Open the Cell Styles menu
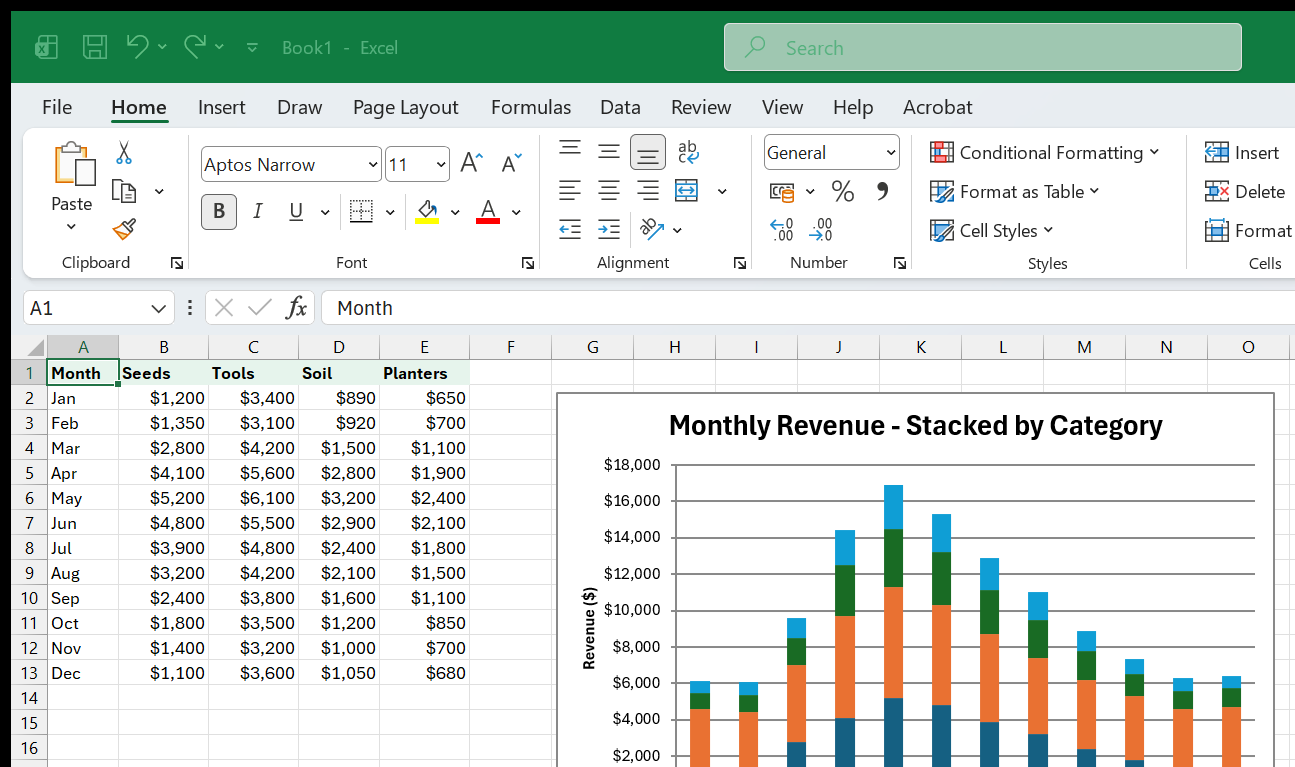1295x767 pixels. click(x=991, y=230)
